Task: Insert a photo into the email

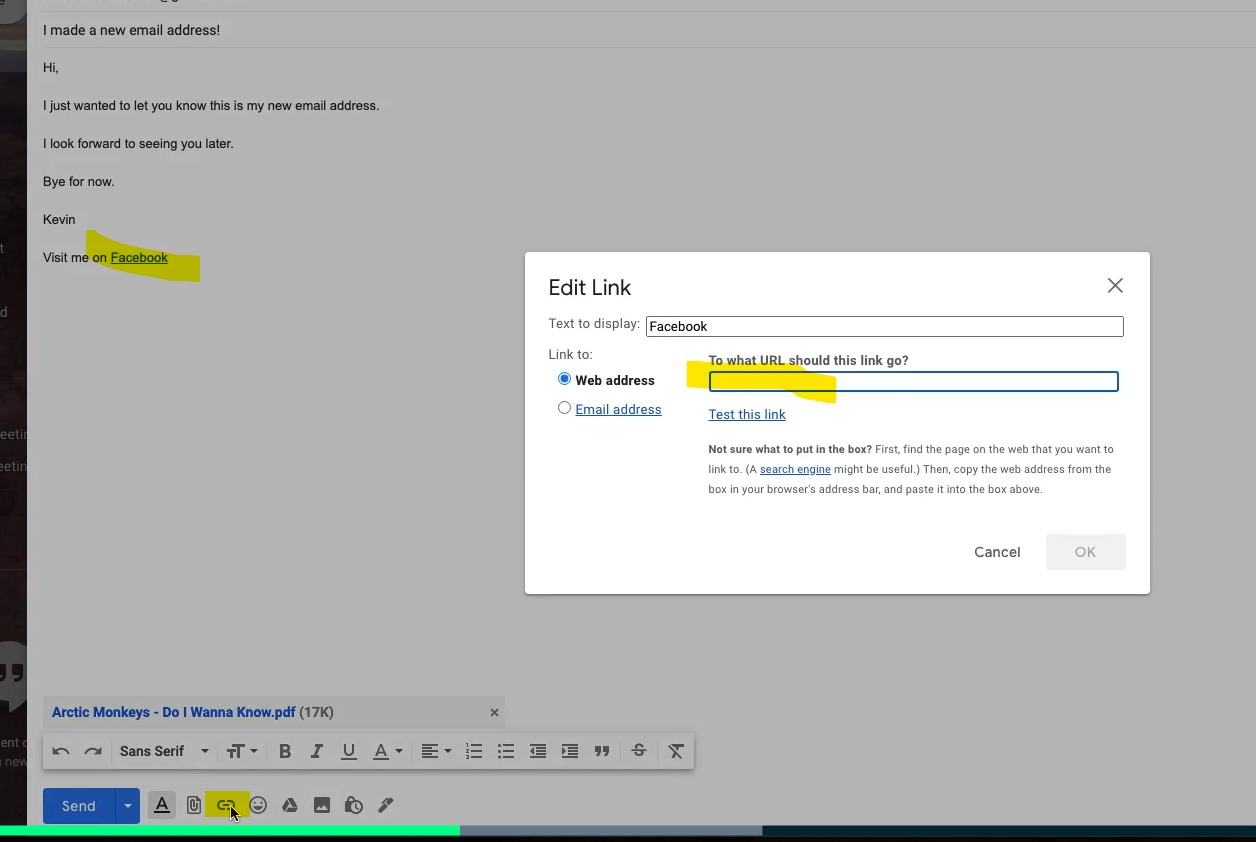Action: [322, 805]
